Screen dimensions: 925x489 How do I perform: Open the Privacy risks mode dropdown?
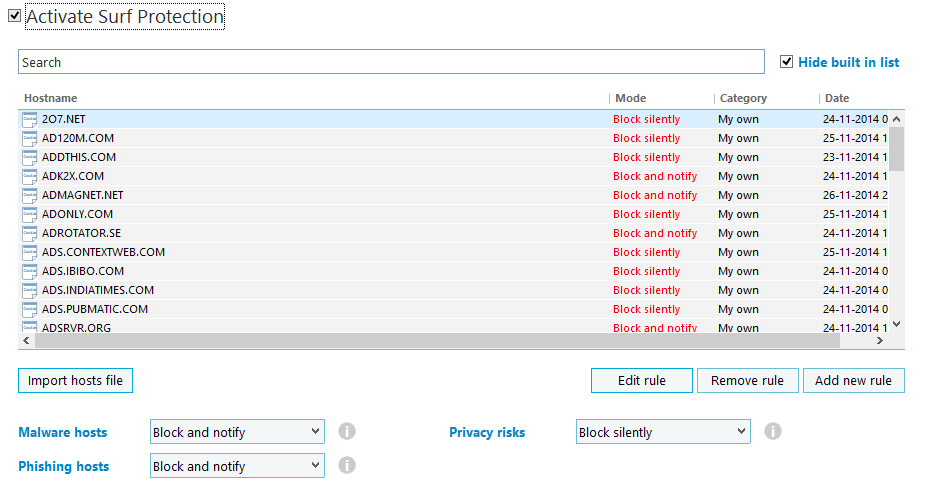pyautogui.click(x=663, y=432)
